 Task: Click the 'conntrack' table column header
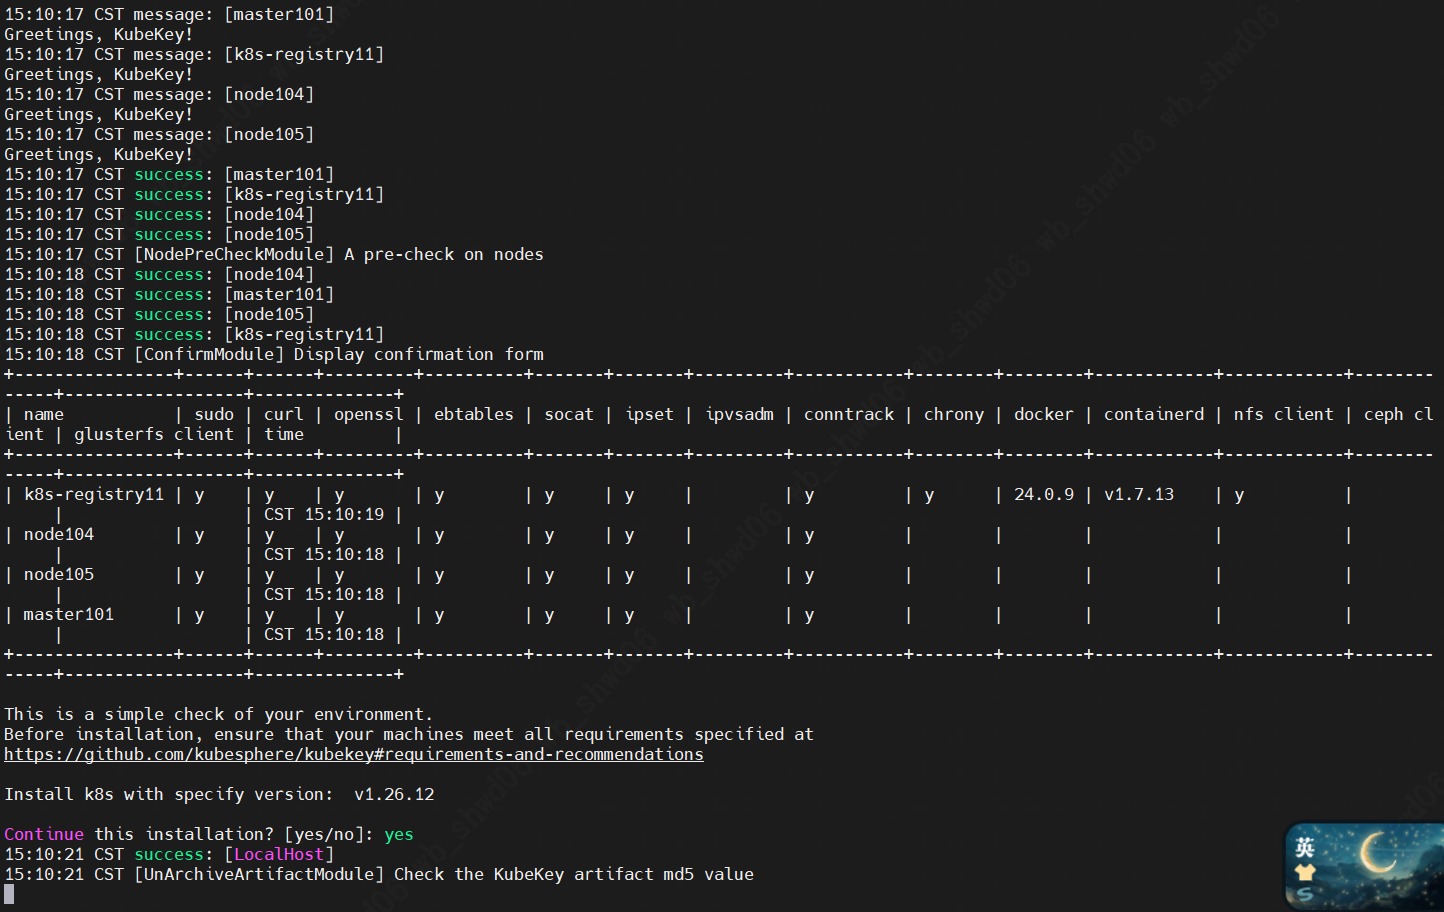pyautogui.click(x=849, y=414)
